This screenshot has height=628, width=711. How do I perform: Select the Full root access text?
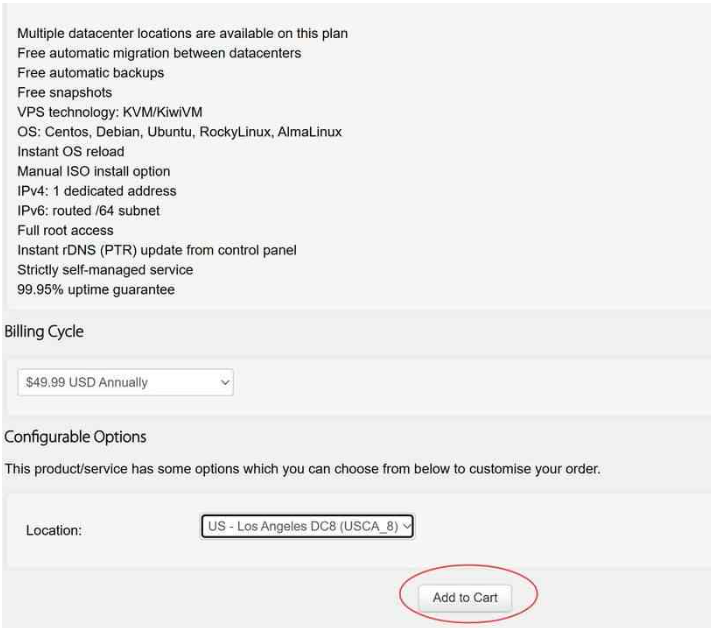[65, 230]
